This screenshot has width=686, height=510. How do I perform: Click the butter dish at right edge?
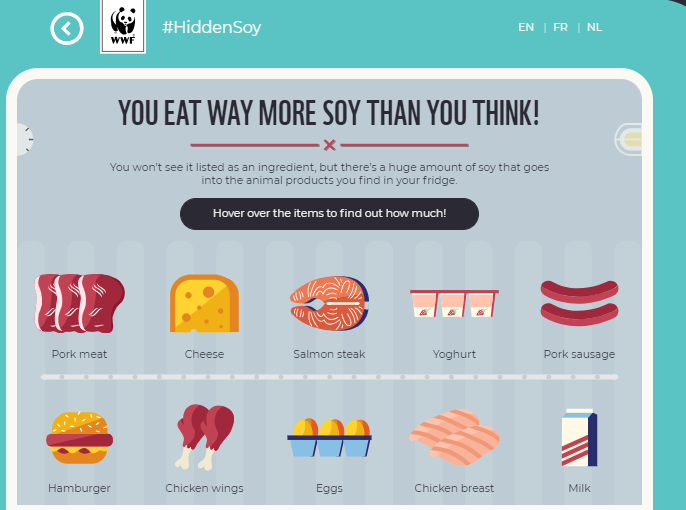(x=628, y=140)
